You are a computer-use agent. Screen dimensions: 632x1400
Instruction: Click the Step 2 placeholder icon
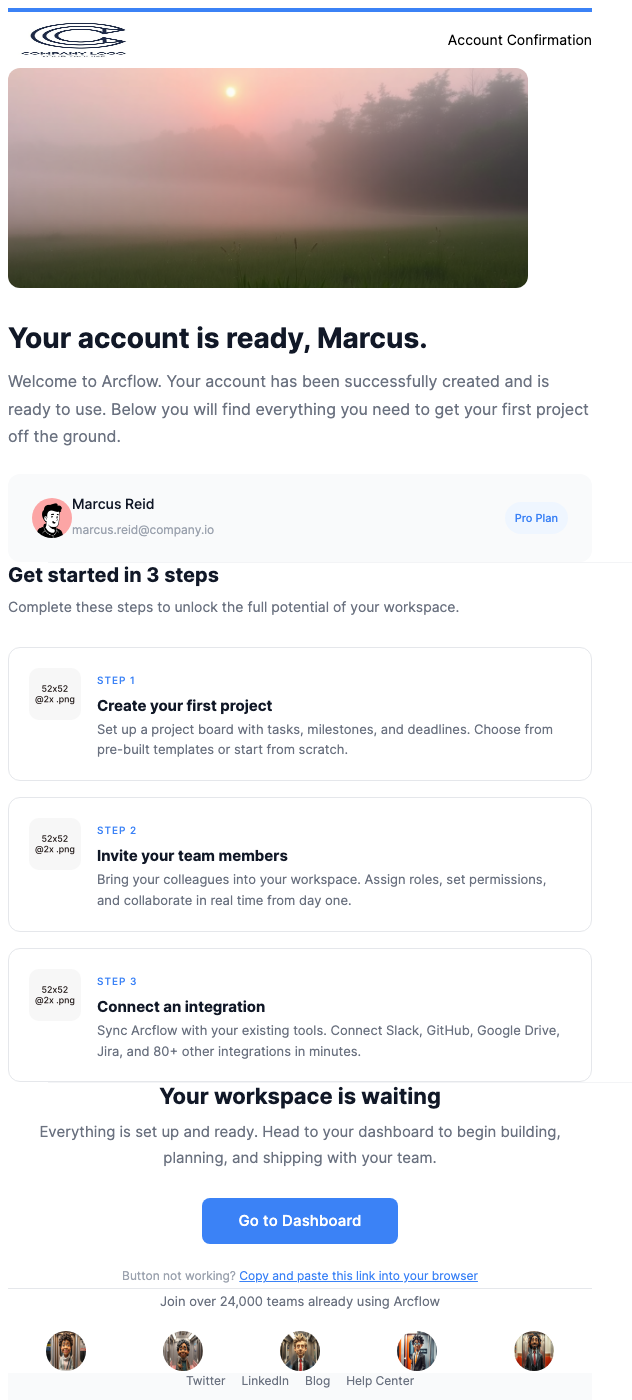pos(55,844)
